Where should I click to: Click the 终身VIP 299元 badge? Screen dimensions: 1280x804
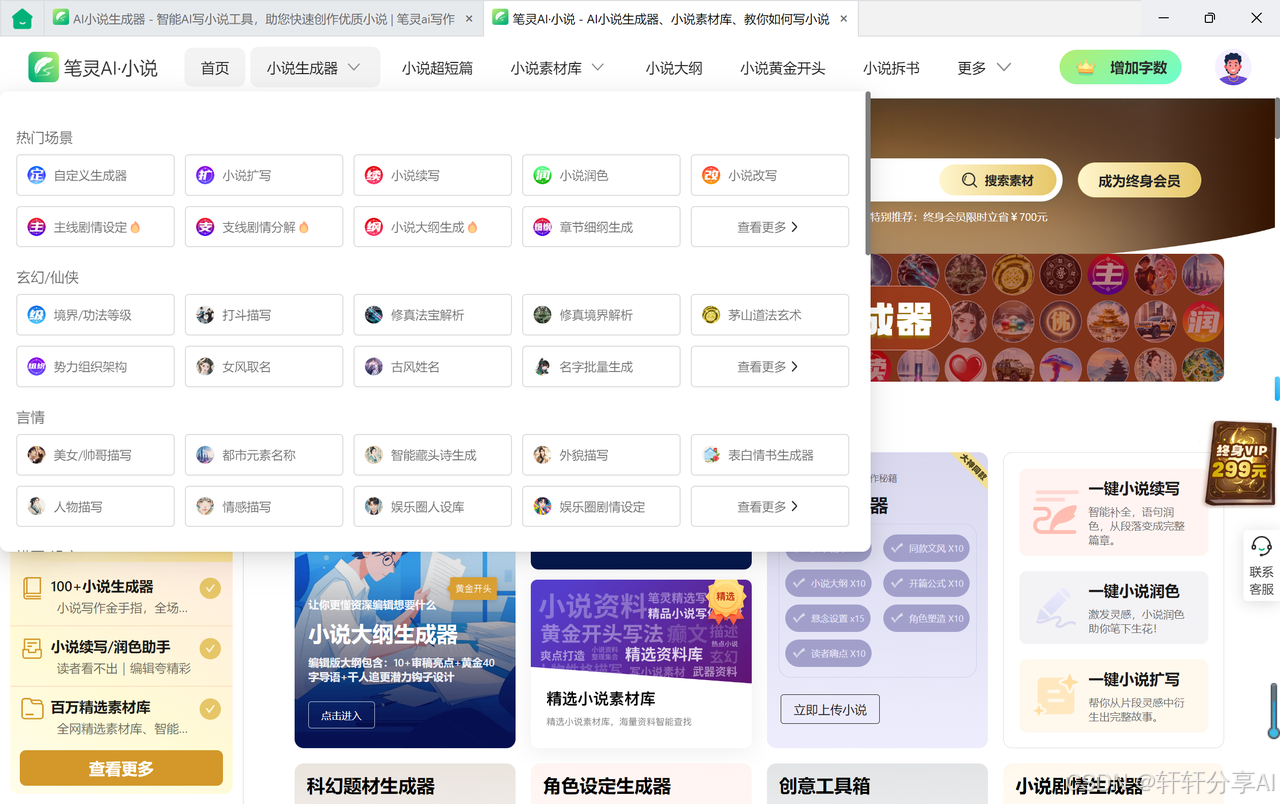pyautogui.click(x=1239, y=462)
